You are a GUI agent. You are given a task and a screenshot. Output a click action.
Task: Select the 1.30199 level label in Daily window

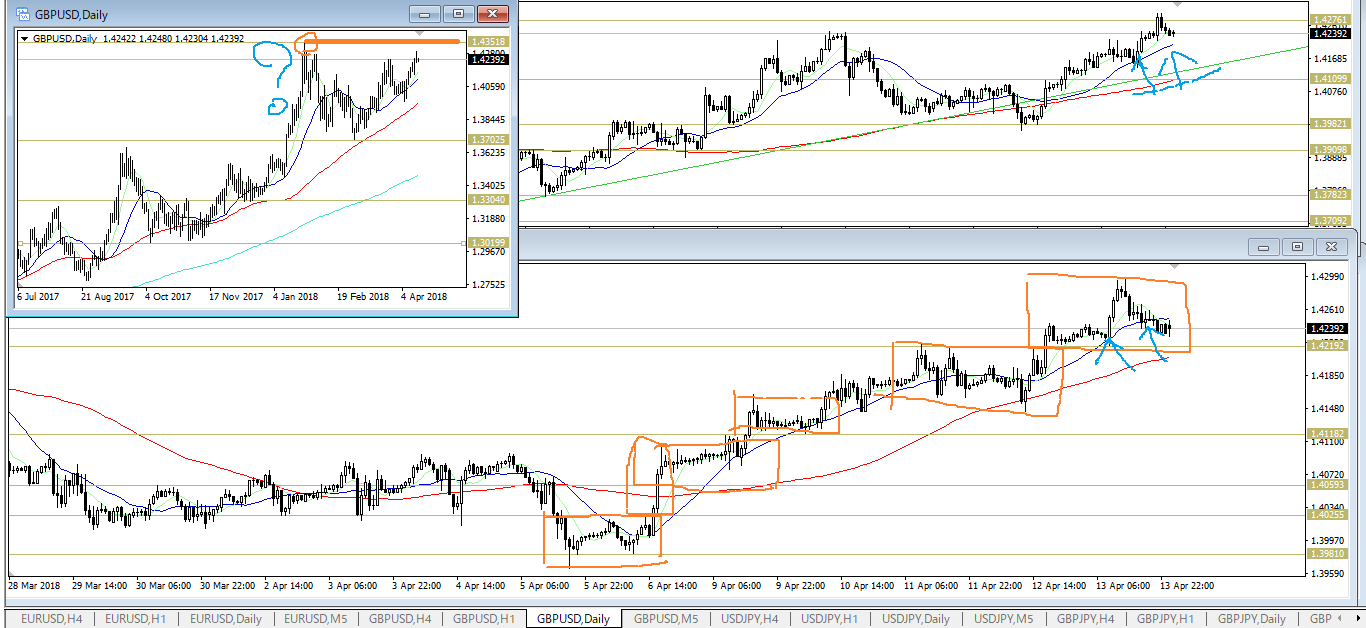click(x=488, y=242)
